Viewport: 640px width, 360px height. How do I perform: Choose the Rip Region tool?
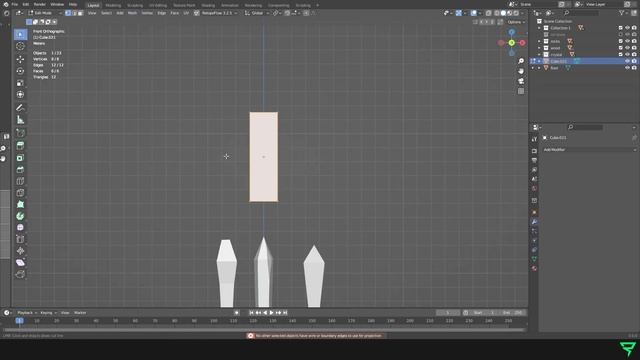[x=20, y=274]
